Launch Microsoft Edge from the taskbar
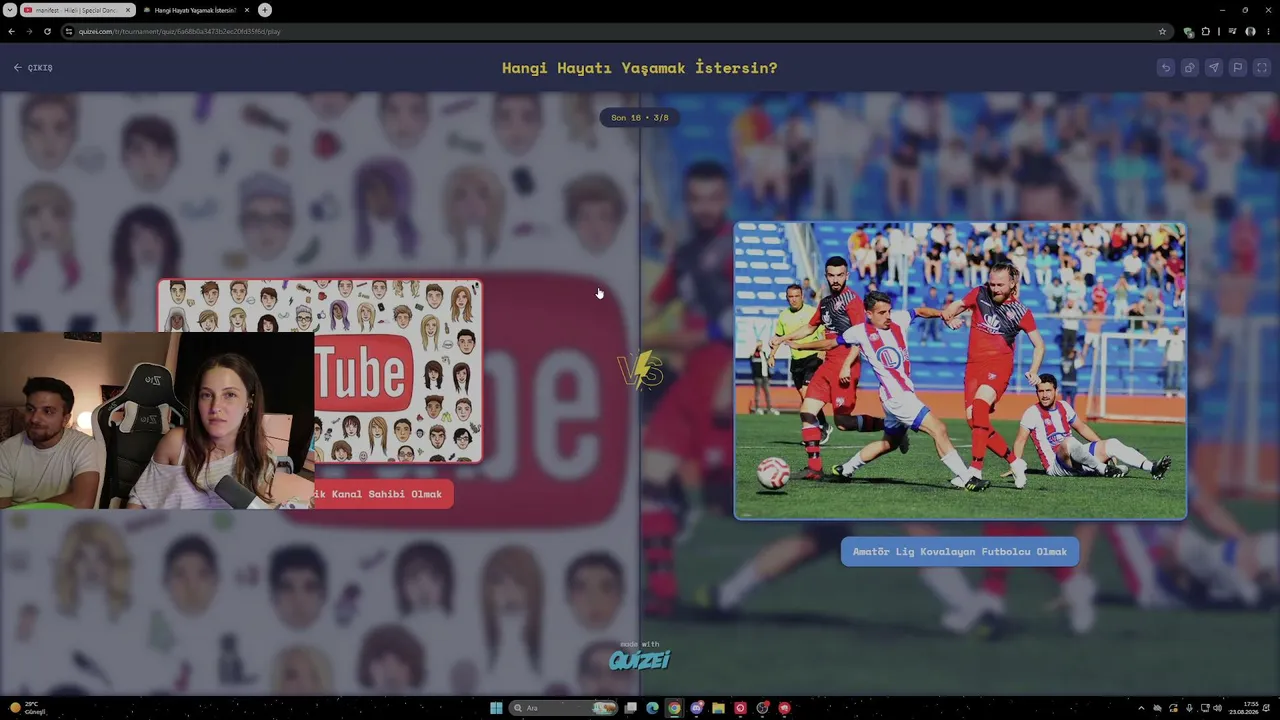 (653, 708)
